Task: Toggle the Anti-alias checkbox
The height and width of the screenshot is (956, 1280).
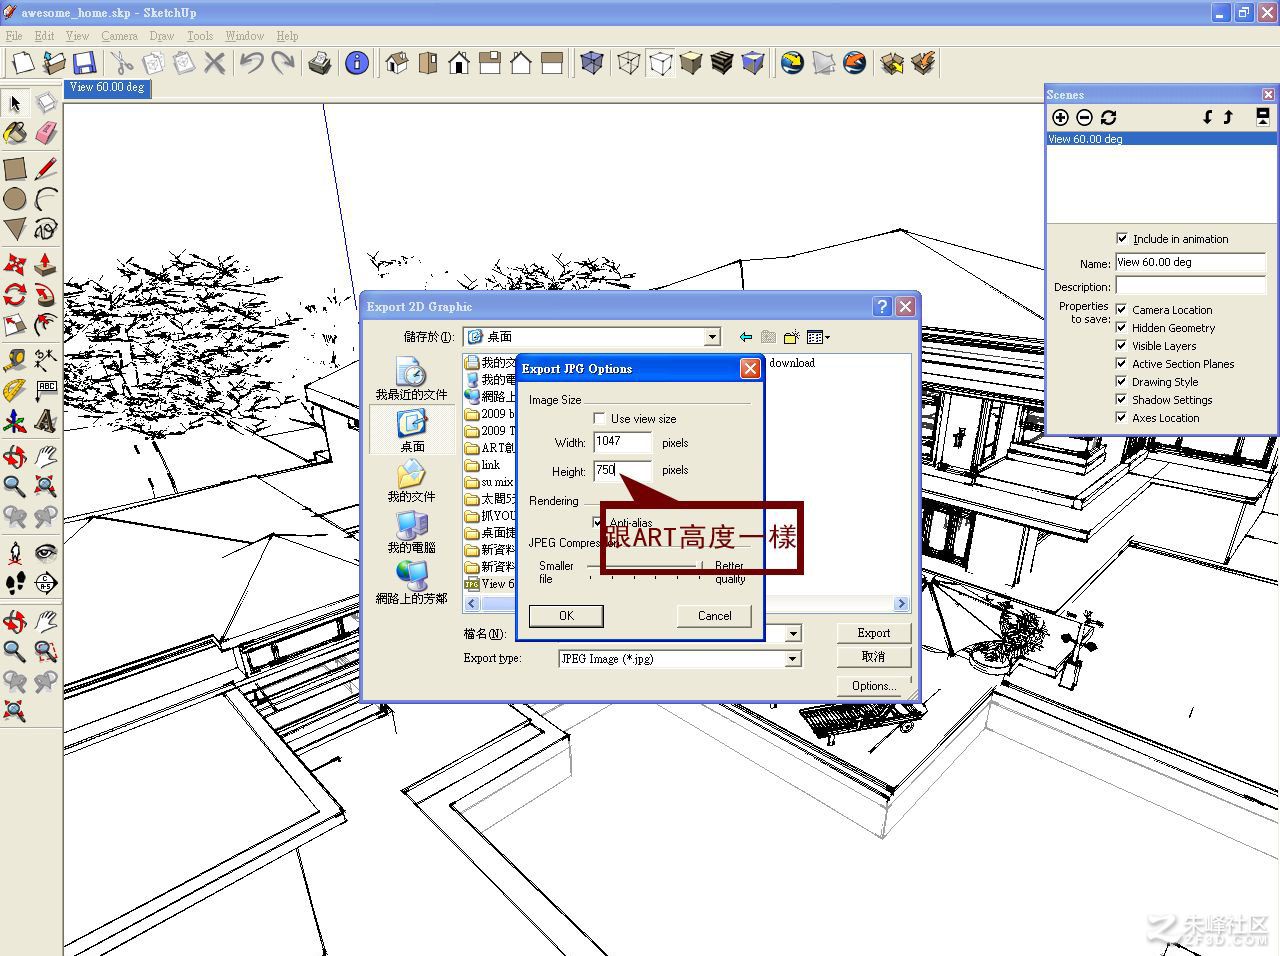Action: pyautogui.click(x=599, y=523)
